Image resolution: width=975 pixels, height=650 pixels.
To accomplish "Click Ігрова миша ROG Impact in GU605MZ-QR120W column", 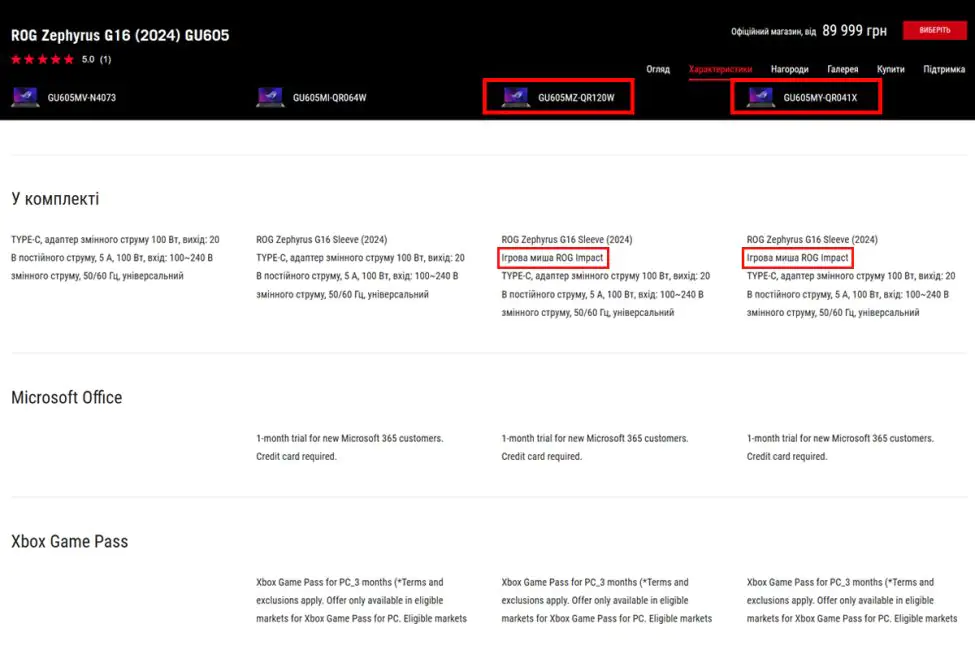I will click(x=552, y=258).
